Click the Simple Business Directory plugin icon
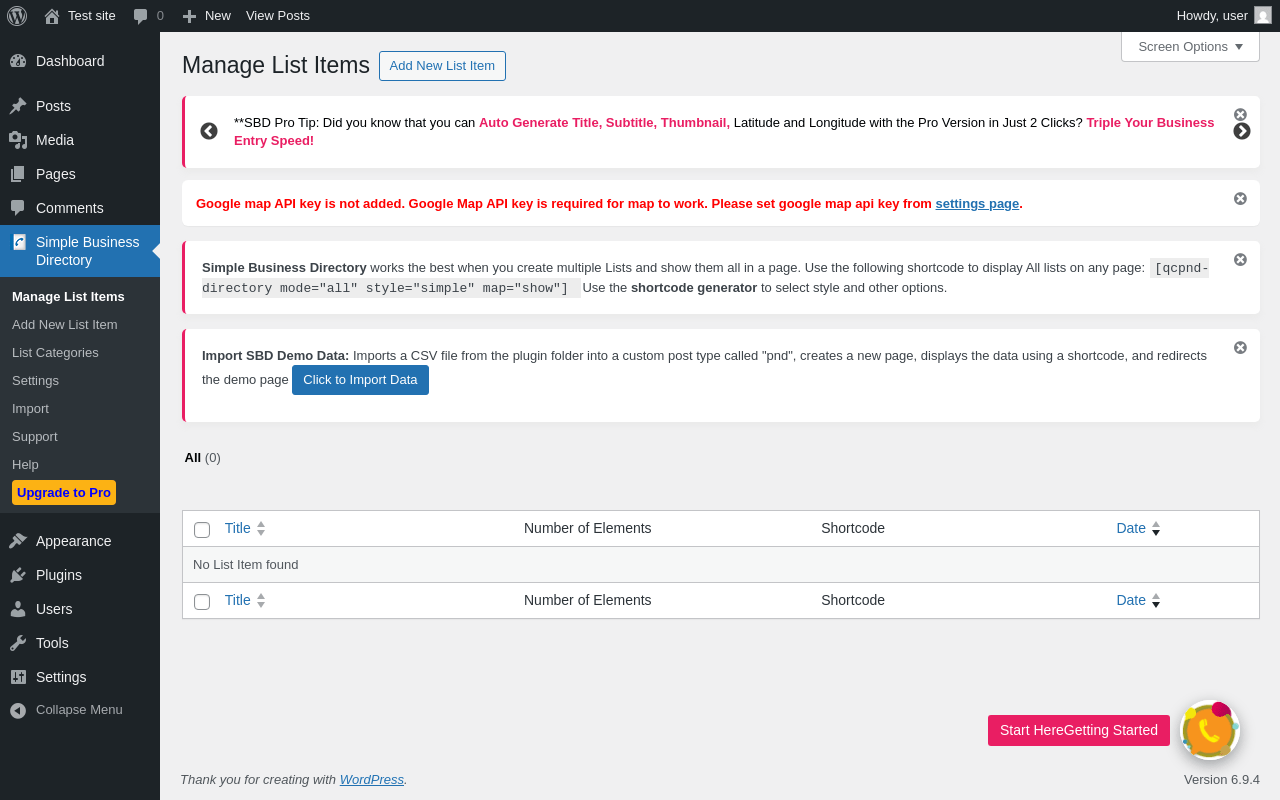This screenshot has height=800, width=1280. click(19, 242)
